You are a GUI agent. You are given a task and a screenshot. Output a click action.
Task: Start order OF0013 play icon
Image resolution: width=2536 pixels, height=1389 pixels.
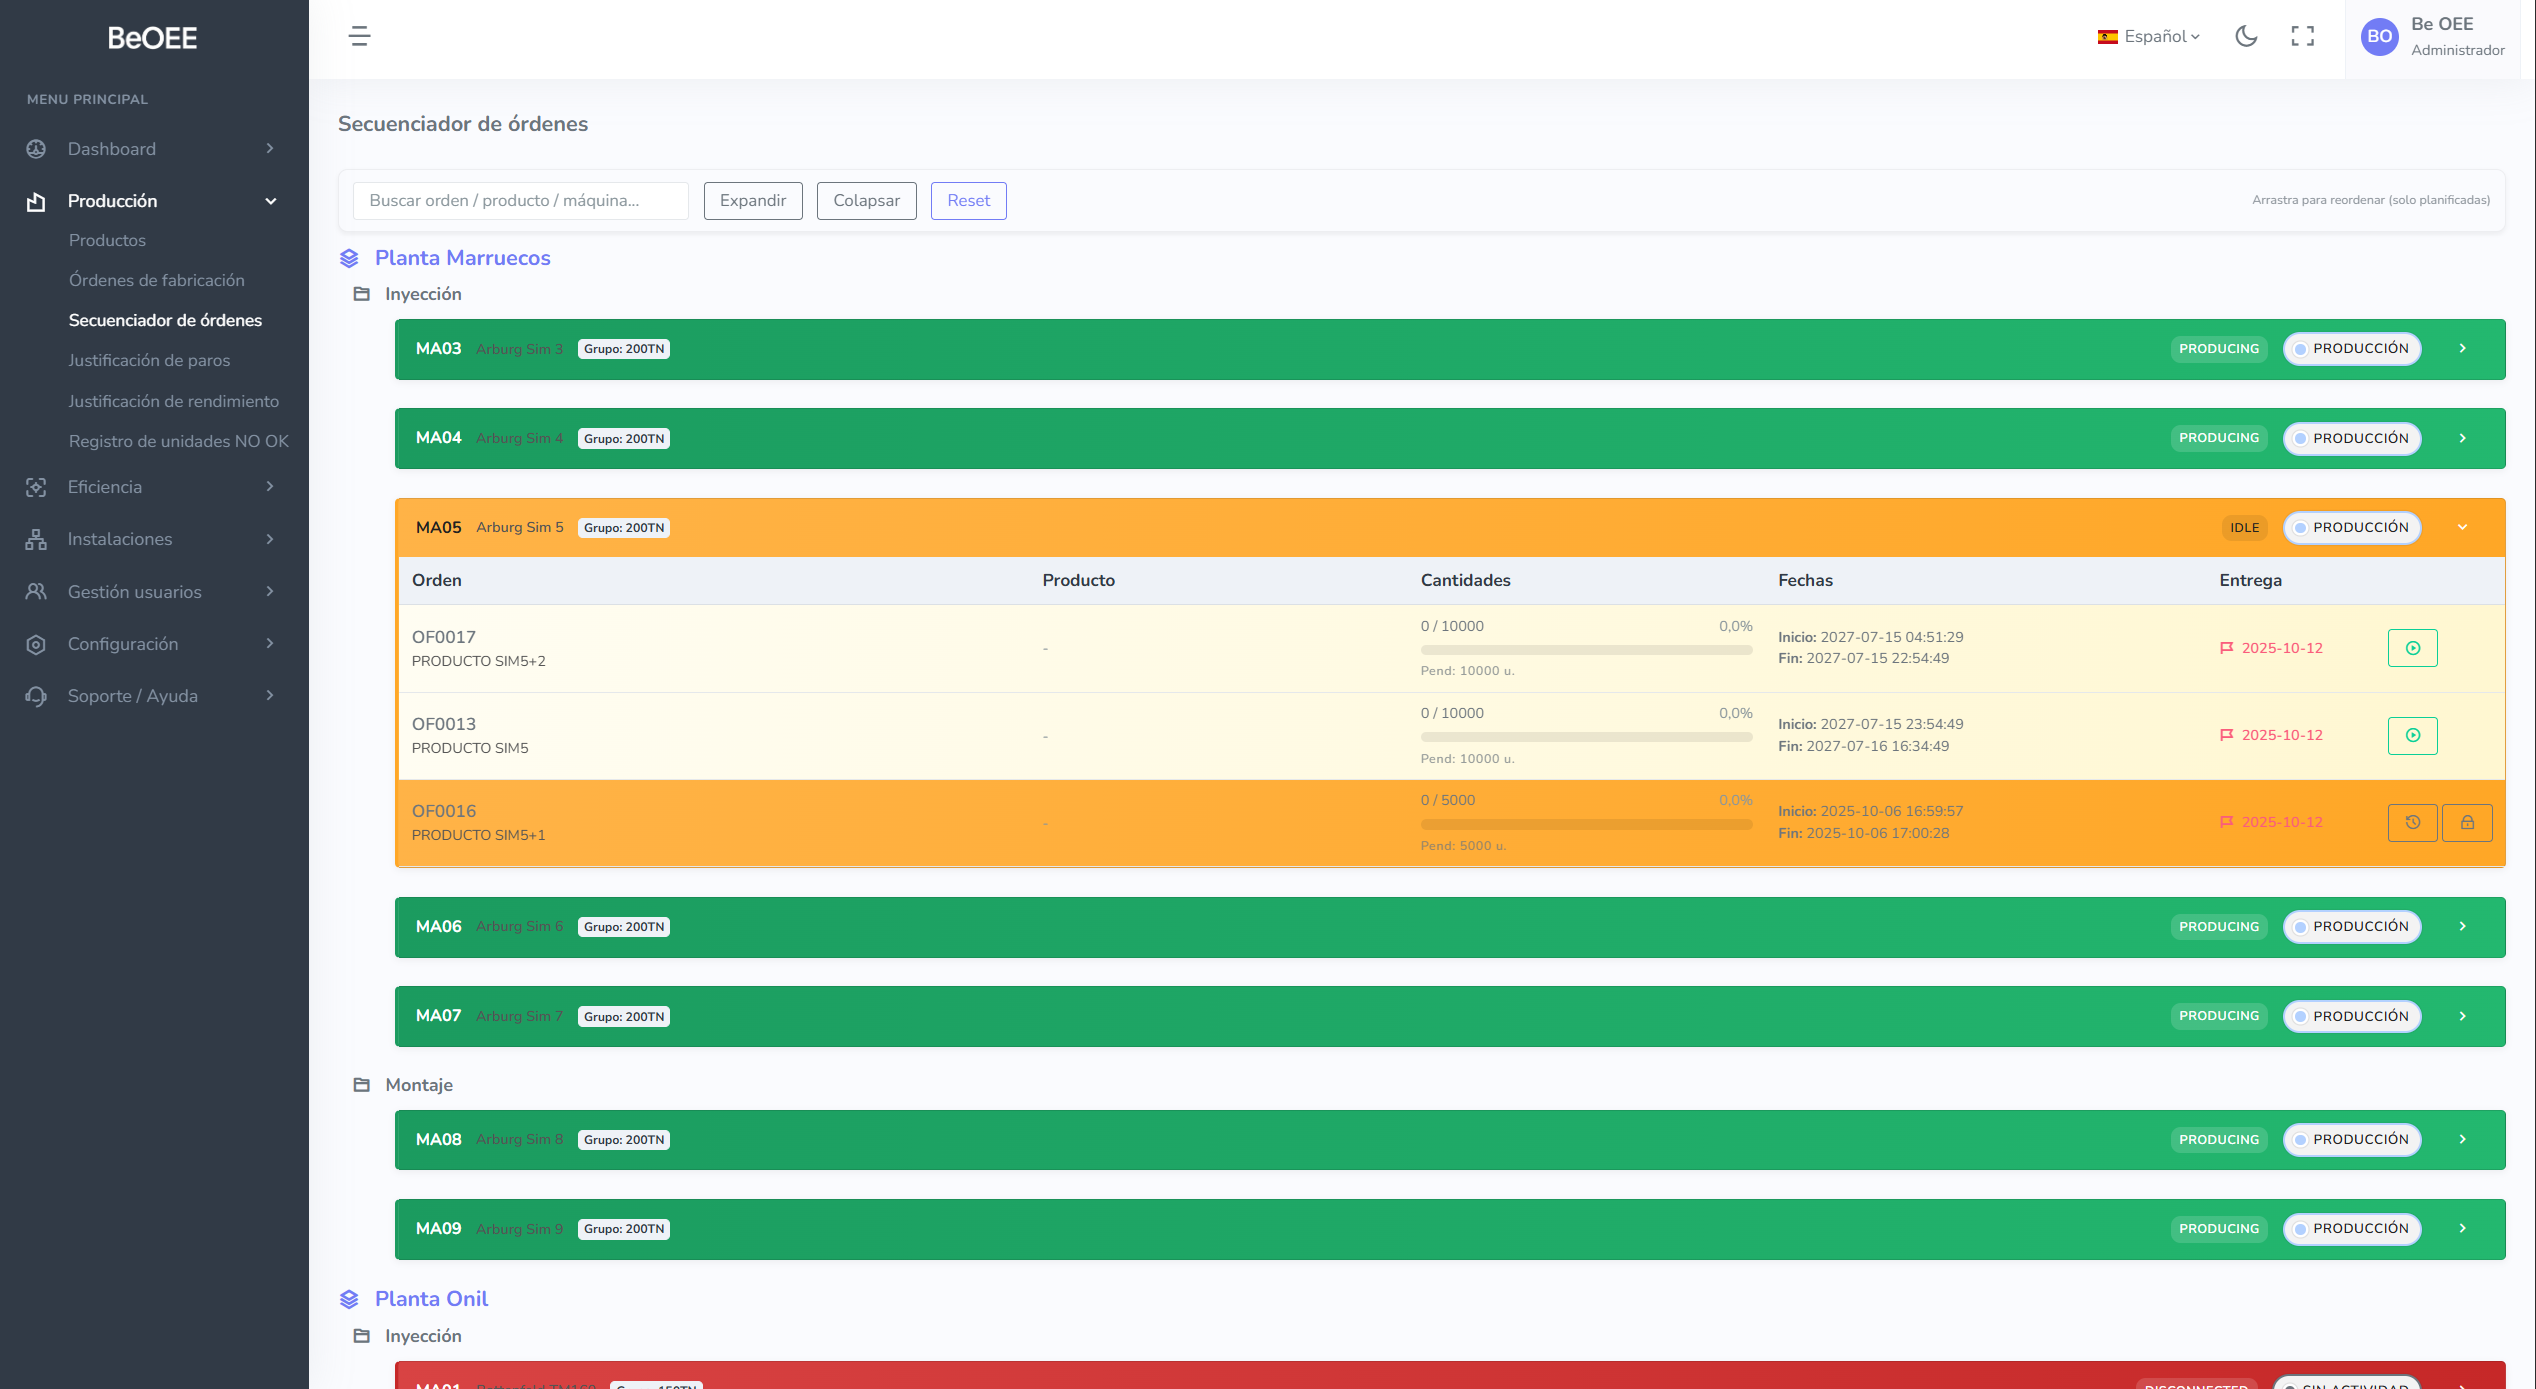2412,736
